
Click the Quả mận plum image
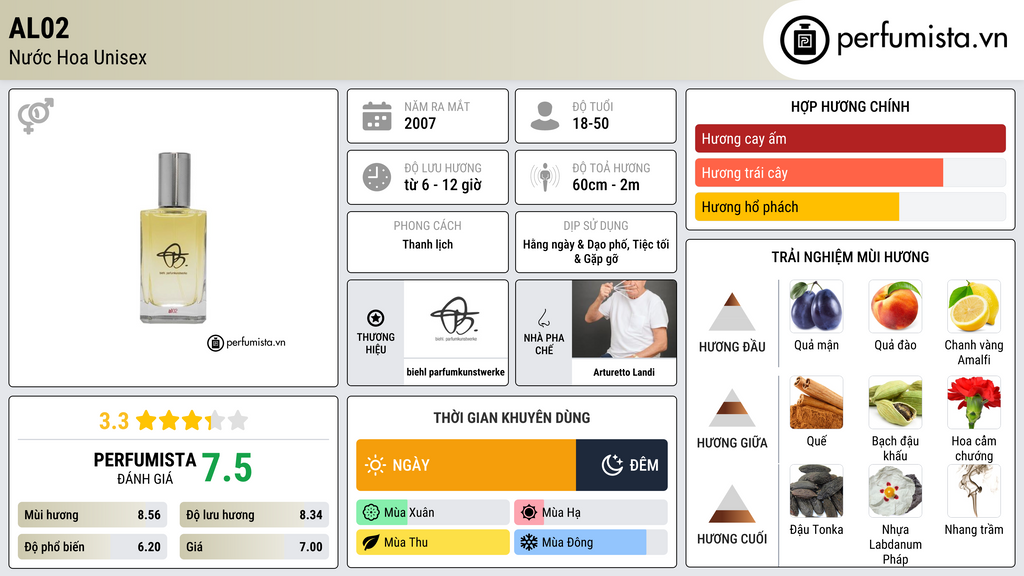(816, 306)
